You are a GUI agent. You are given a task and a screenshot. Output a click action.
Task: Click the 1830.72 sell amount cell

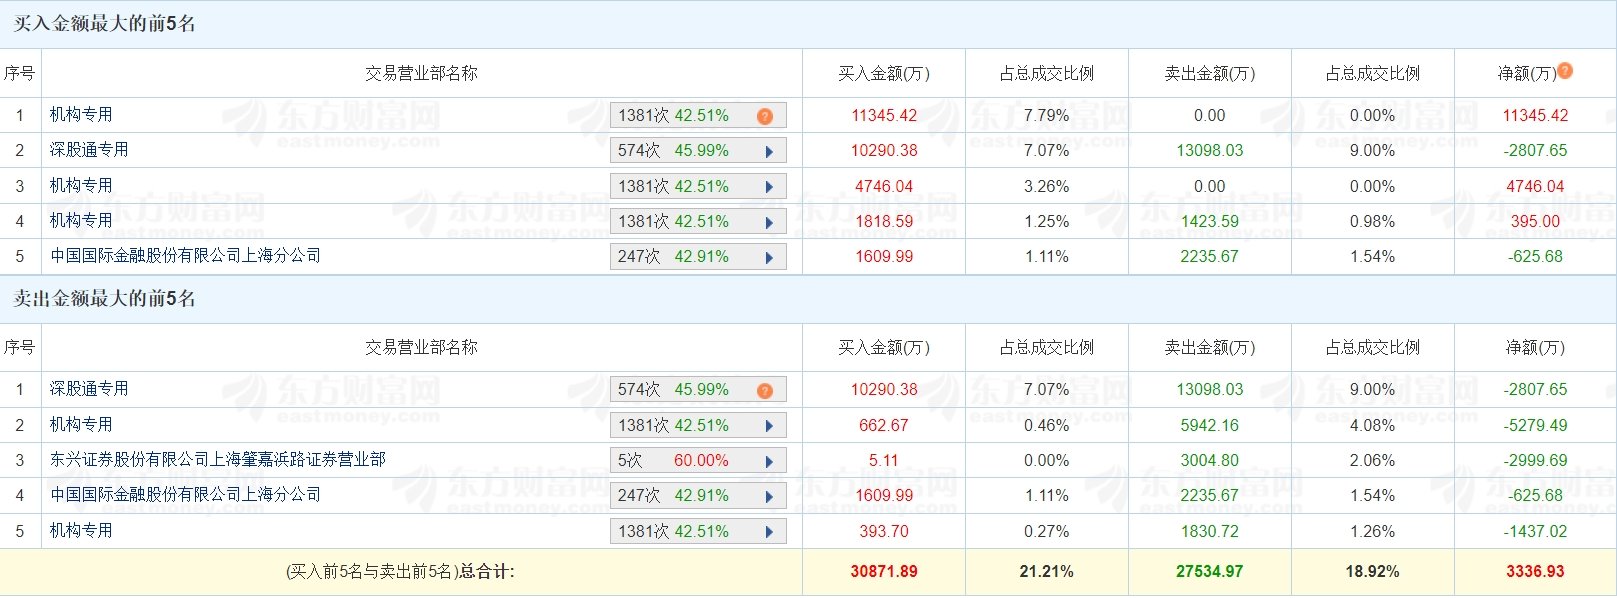click(x=1210, y=531)
